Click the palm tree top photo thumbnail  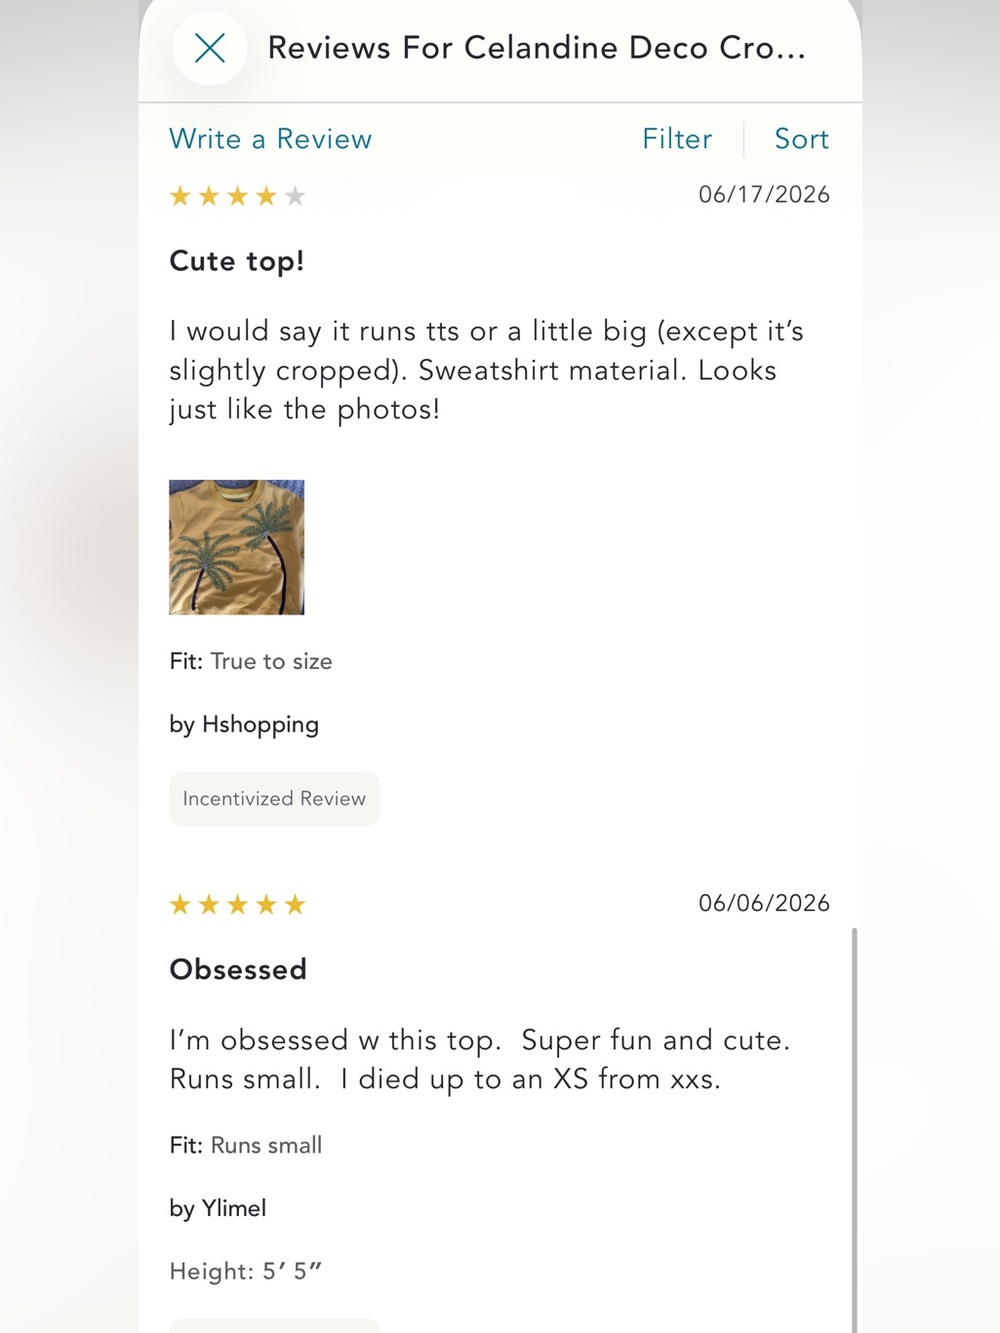pyautogui.click(x=237, y=547)
